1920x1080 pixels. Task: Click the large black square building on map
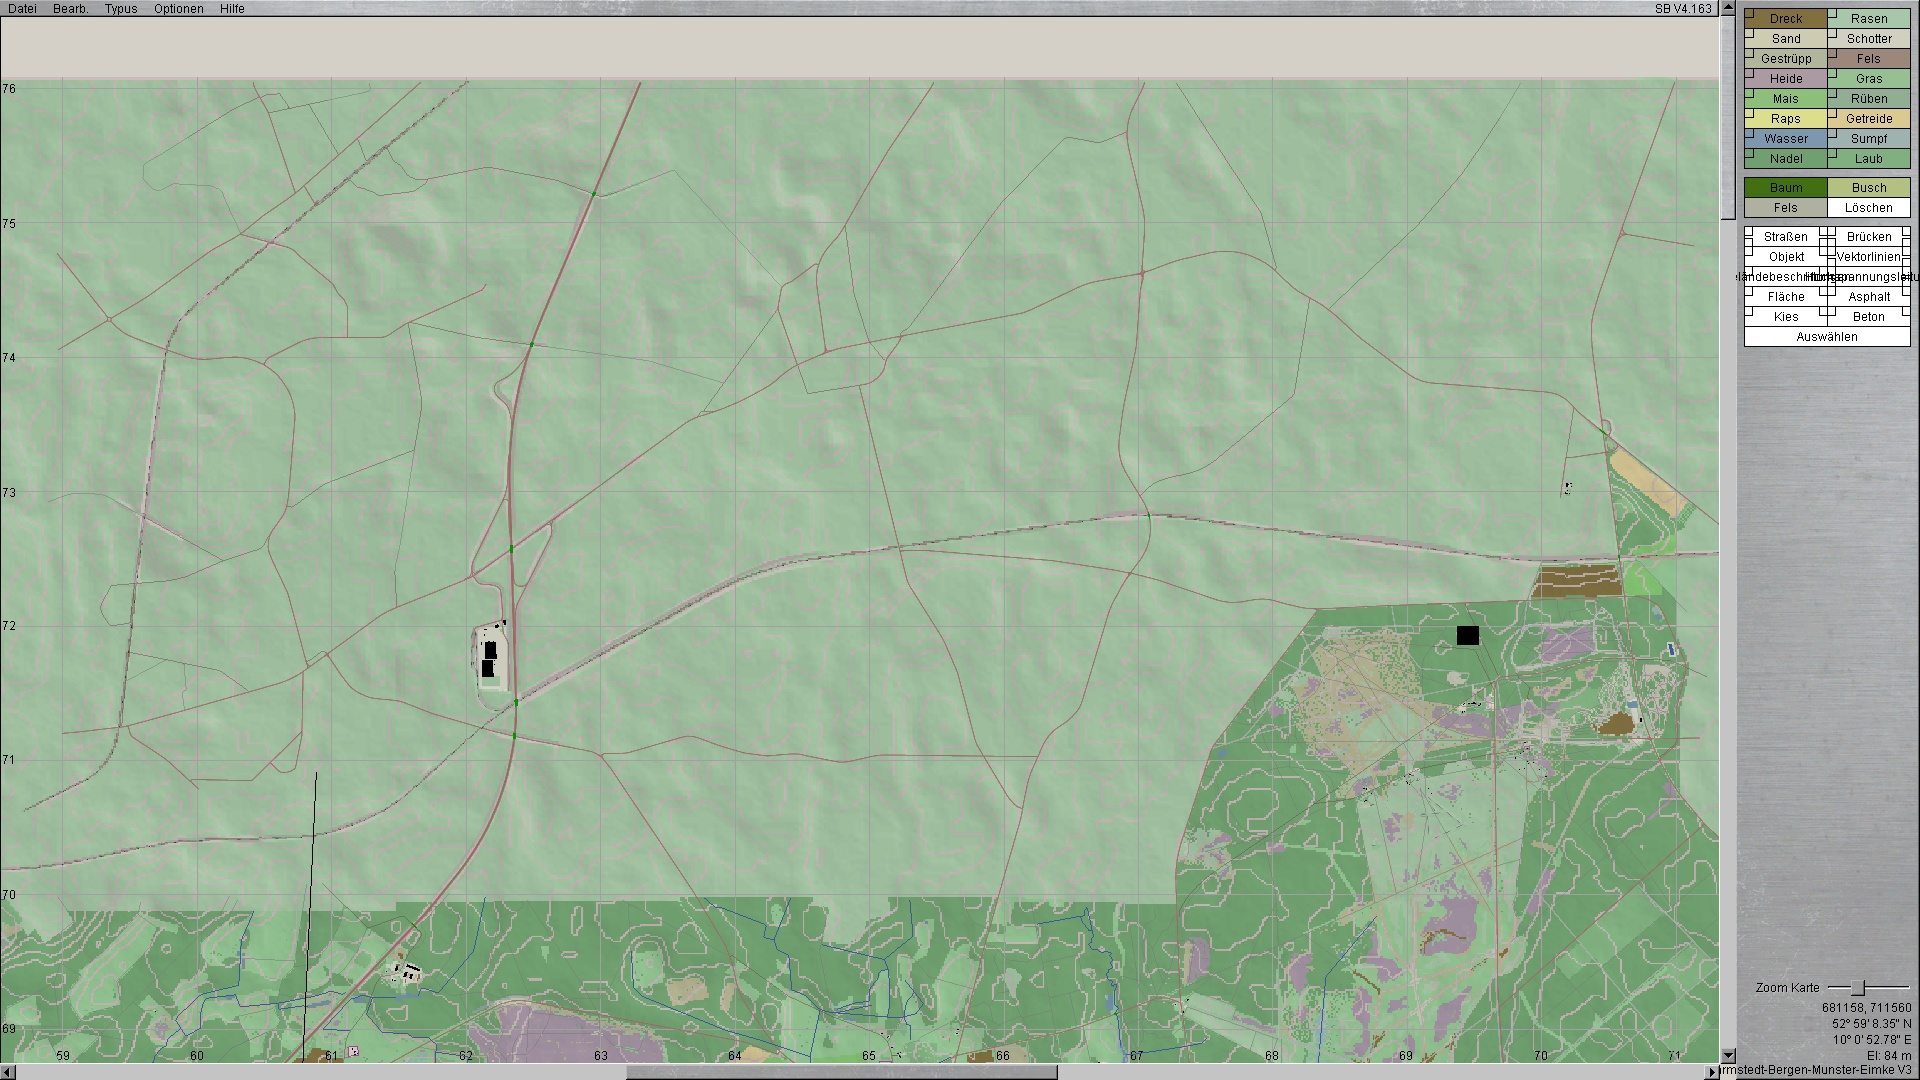1467,635
